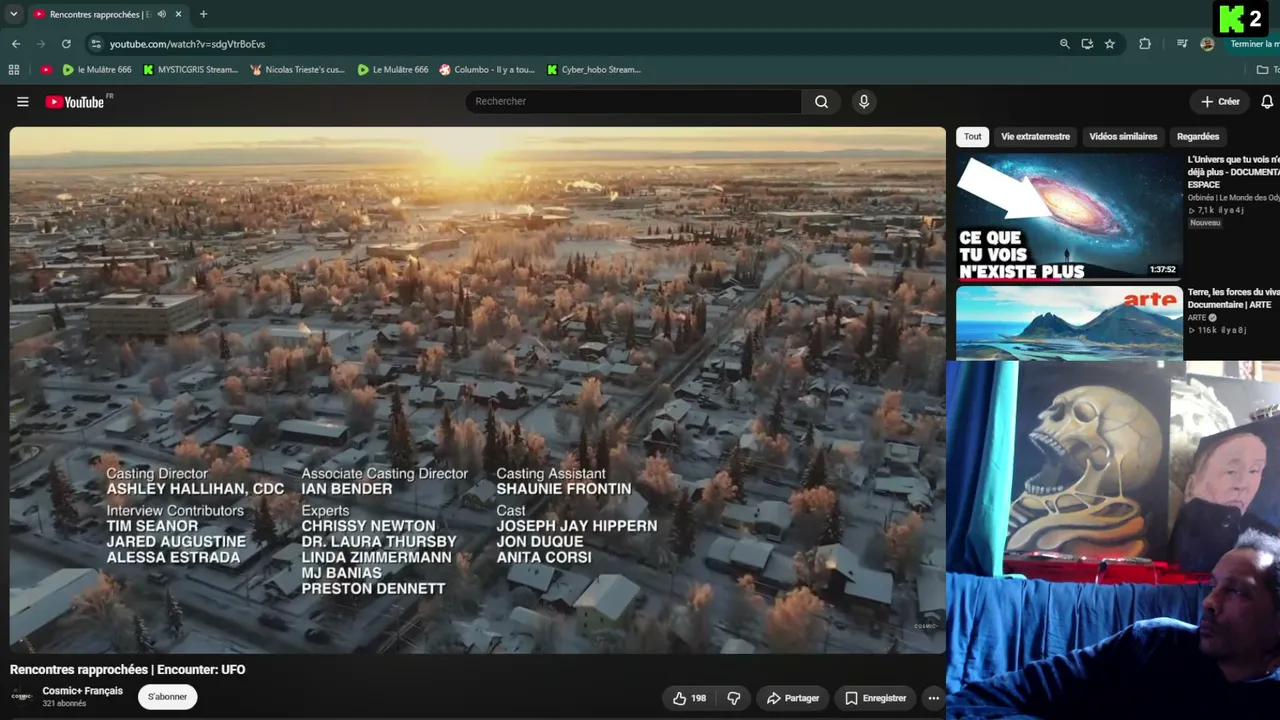Open the MYSTICGRIS Stream bookmark
The height and width of the screenshot is (720, 1280).
(x=191, y=70)
